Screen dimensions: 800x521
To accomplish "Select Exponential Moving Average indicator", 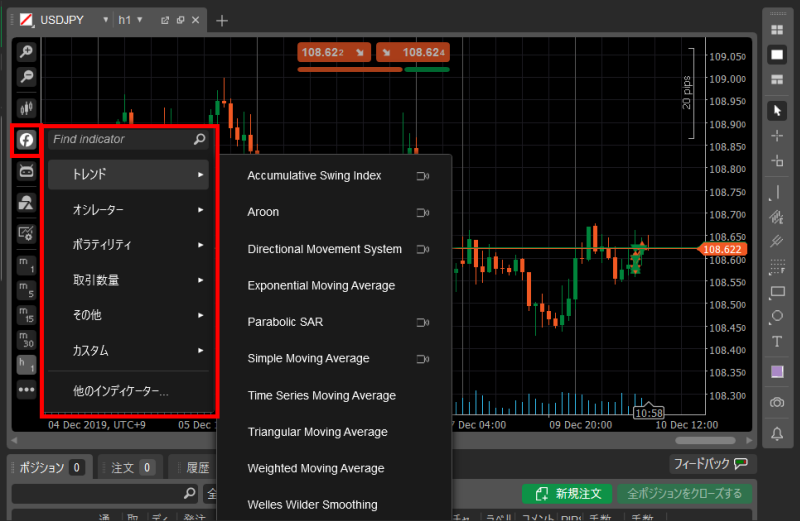I will [321, 286].
